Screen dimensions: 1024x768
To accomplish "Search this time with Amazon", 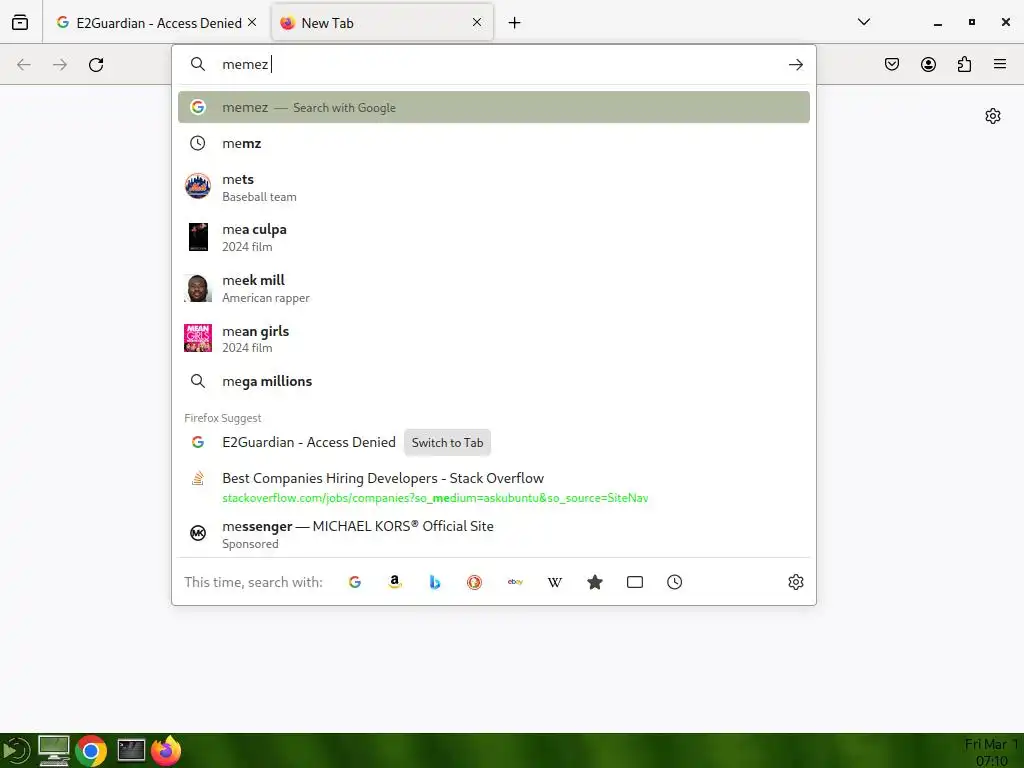I will pyautogui.click(x=394, y=582).
